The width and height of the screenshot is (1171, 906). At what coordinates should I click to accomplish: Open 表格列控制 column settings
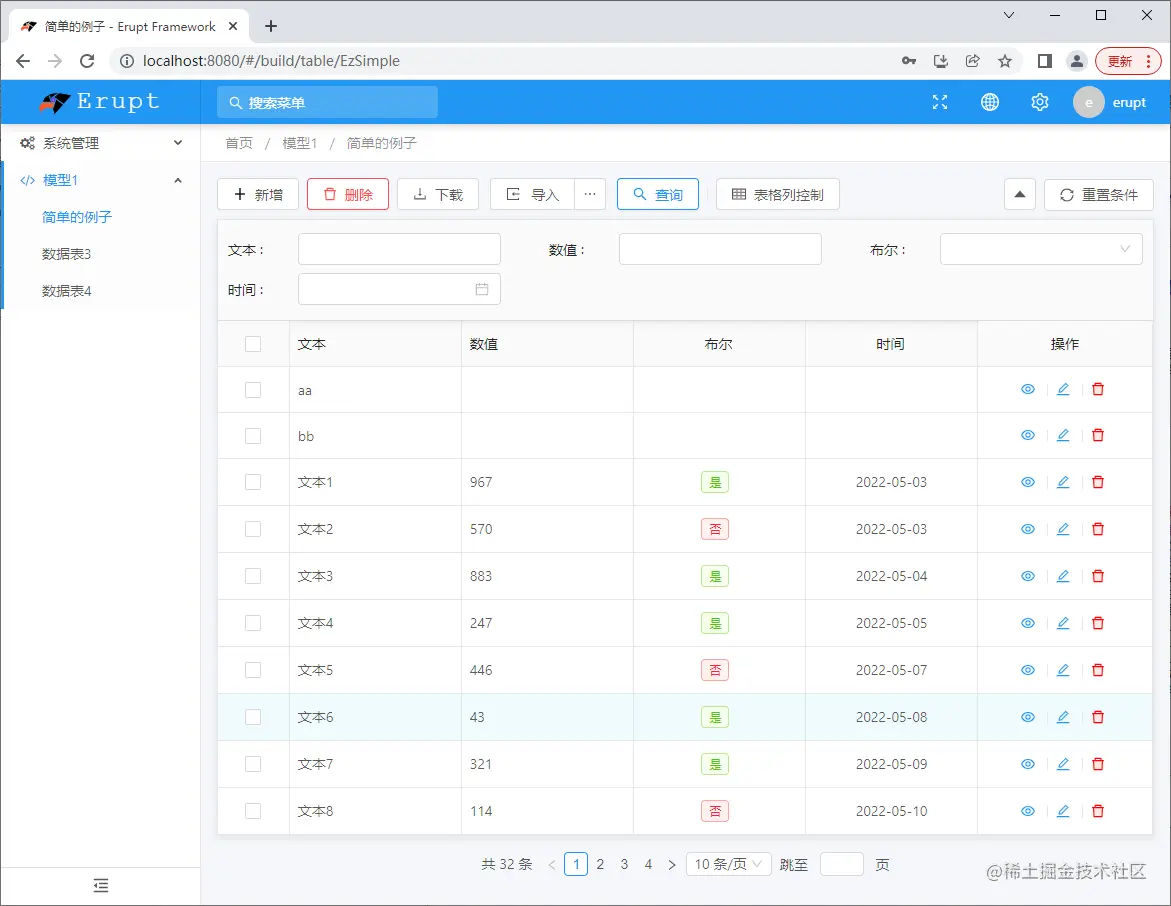[777, 194]
